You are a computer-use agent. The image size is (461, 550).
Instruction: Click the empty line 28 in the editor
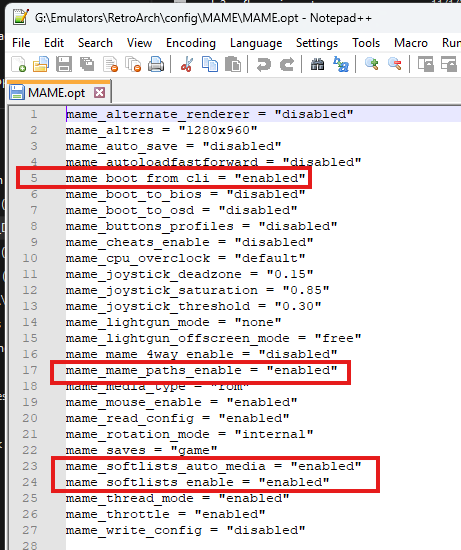click(263, 545)
